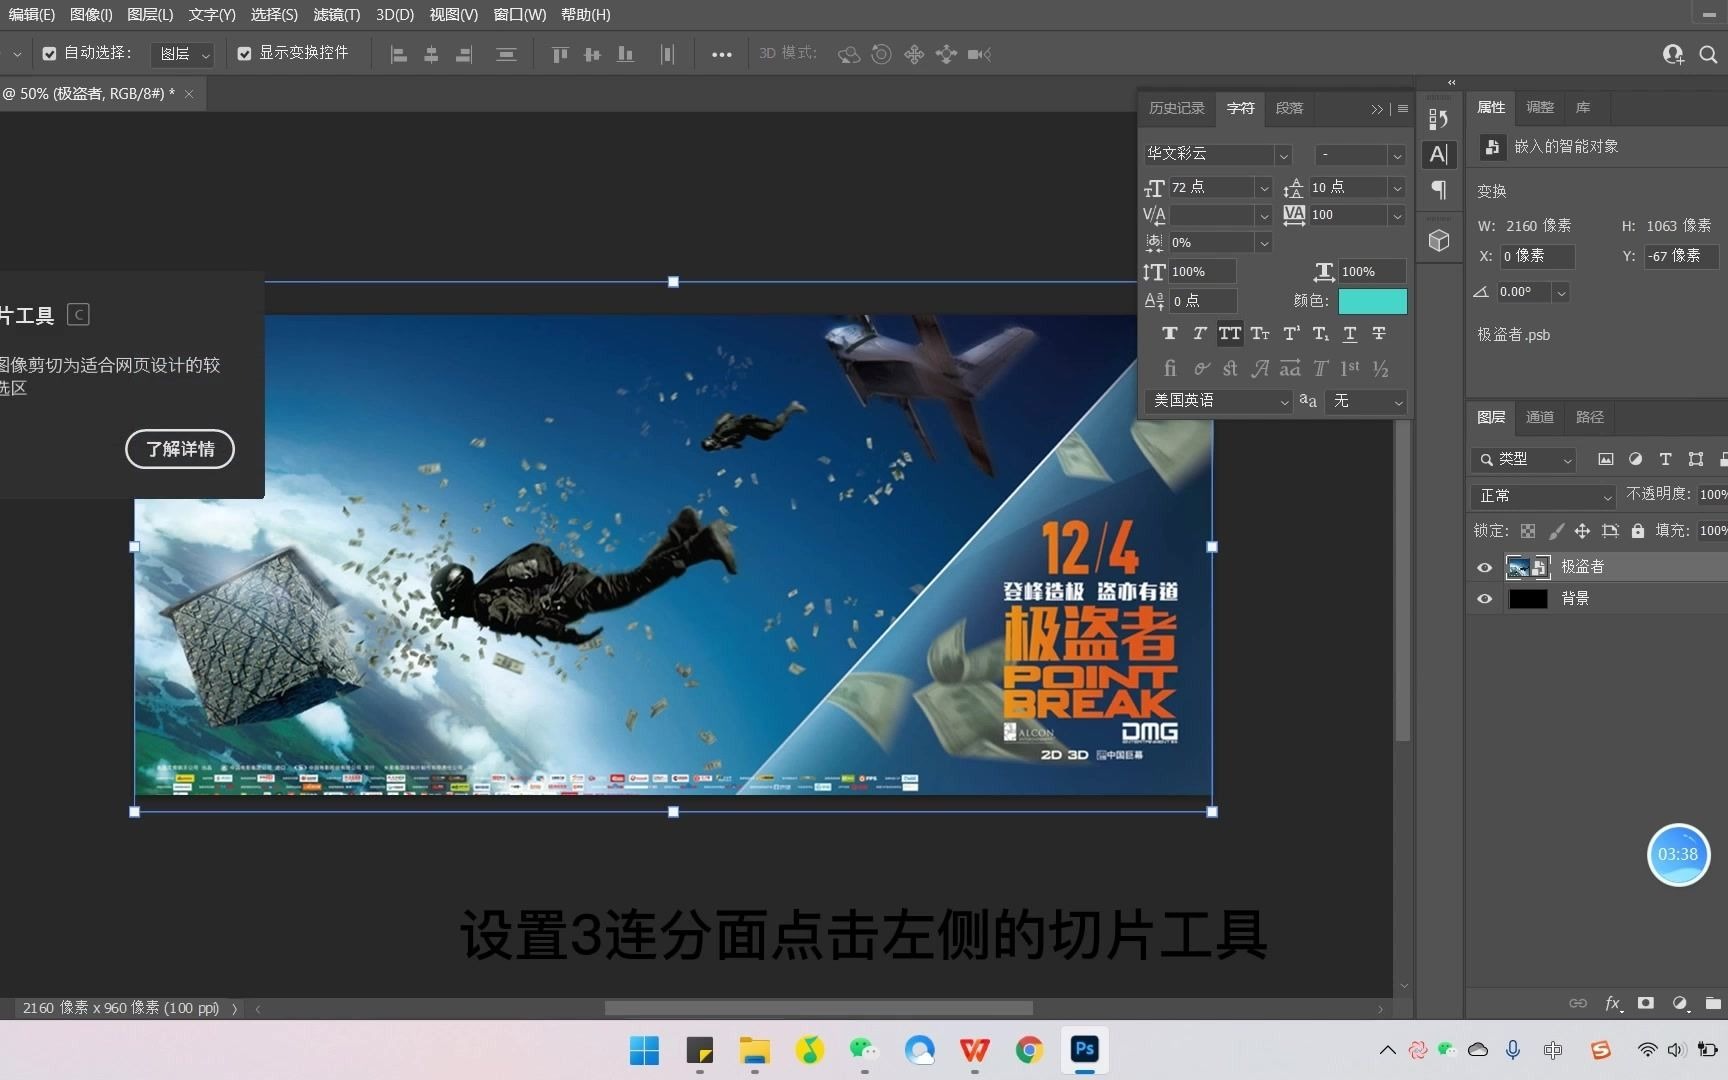This screenshot has height=1080, width=1728.
Task: Open the 10 点 leading dropdown
Action: point(1397,188)
